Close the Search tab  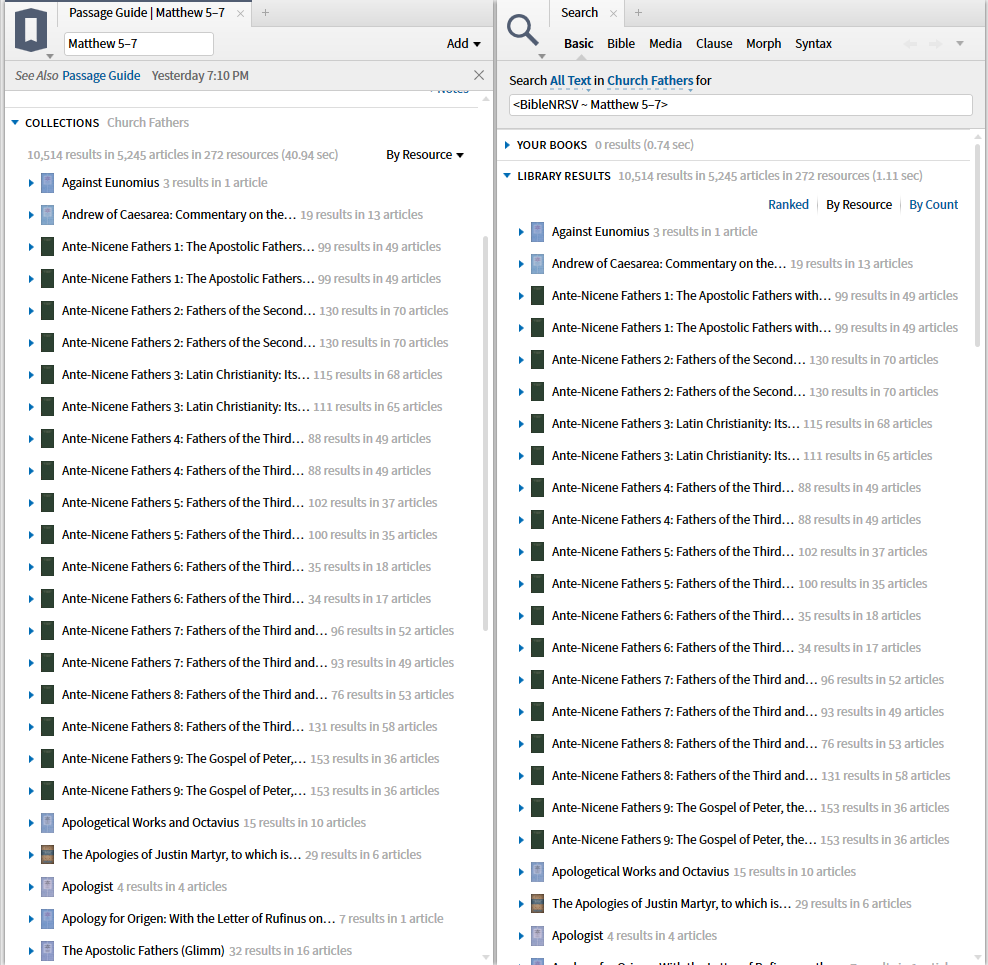click(613, 13)
